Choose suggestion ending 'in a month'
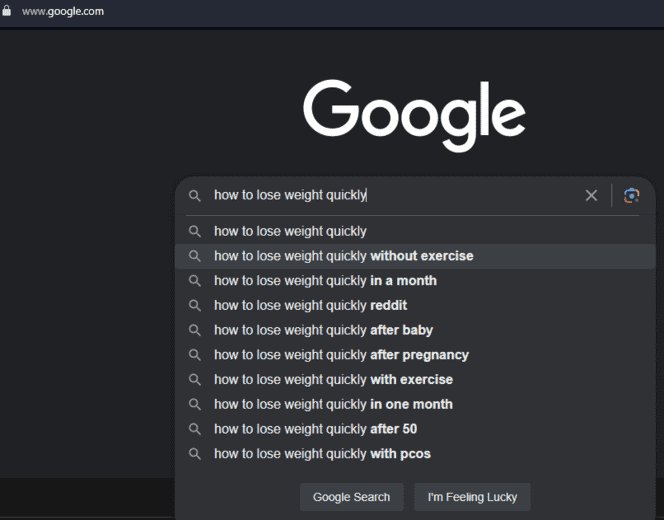This screenshot has height=520, width=664. (x=415, y=281)
